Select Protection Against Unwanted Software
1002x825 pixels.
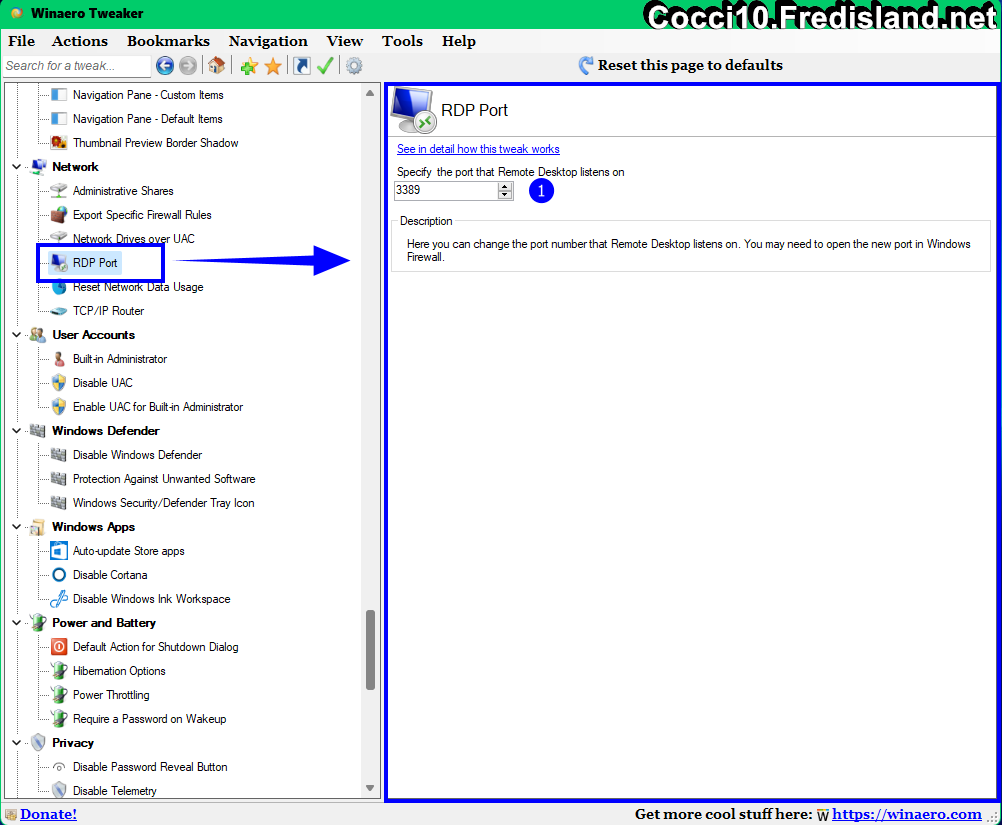point(164,479)
